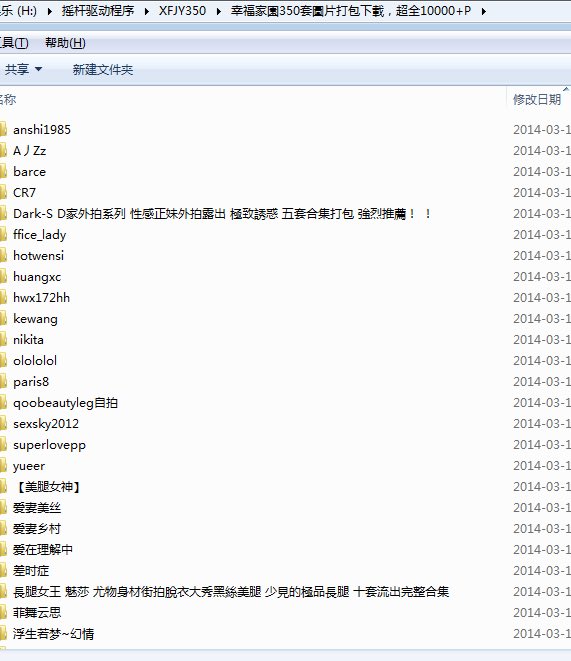Expand breadcrumb arrow after 摇杆驱动程序
This screenshot has height=661, width=571.
(147, 11)
